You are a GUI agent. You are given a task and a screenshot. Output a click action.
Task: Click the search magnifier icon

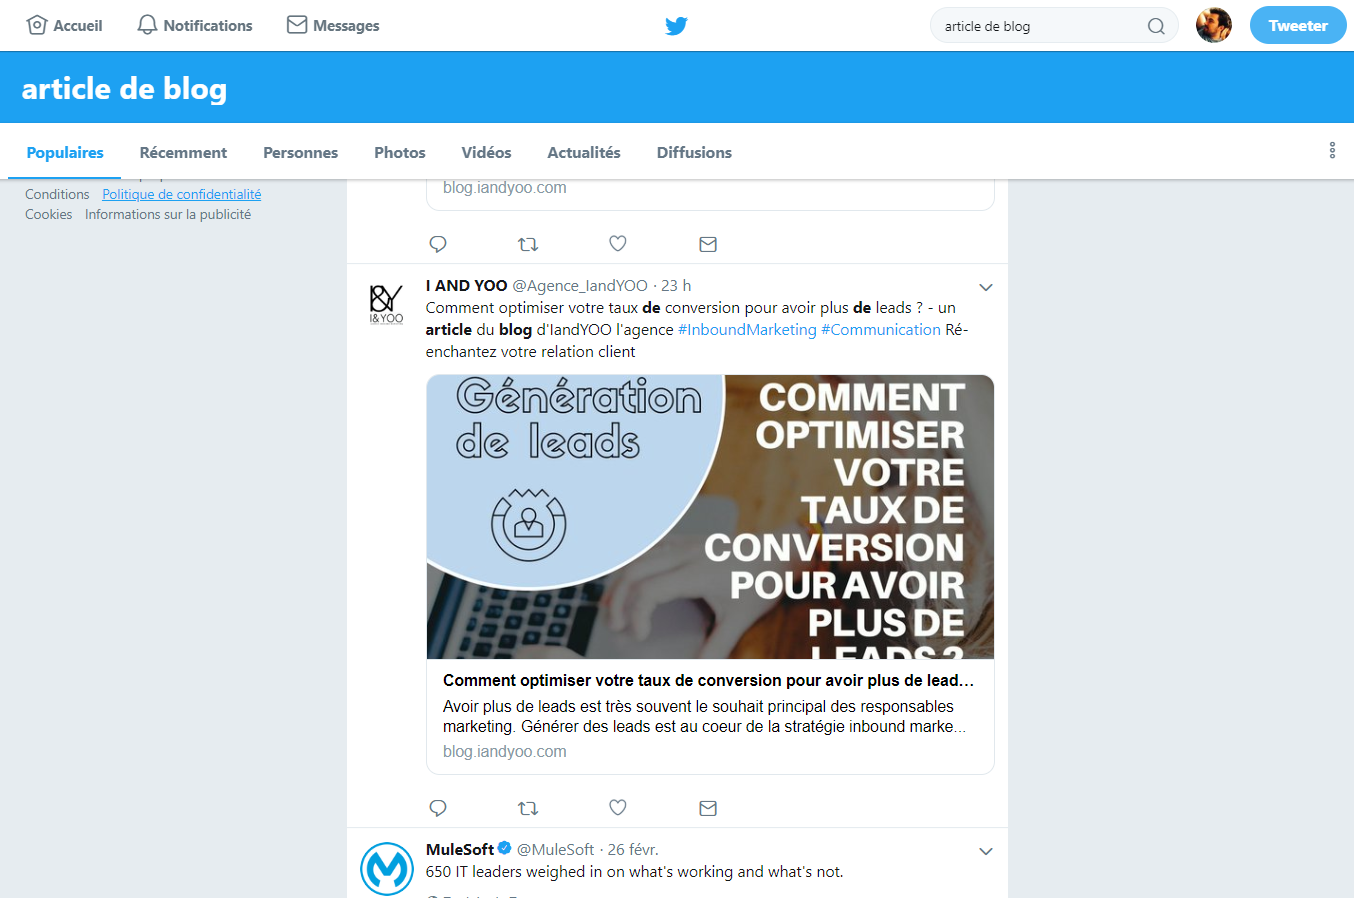[x=1156, y=26]
